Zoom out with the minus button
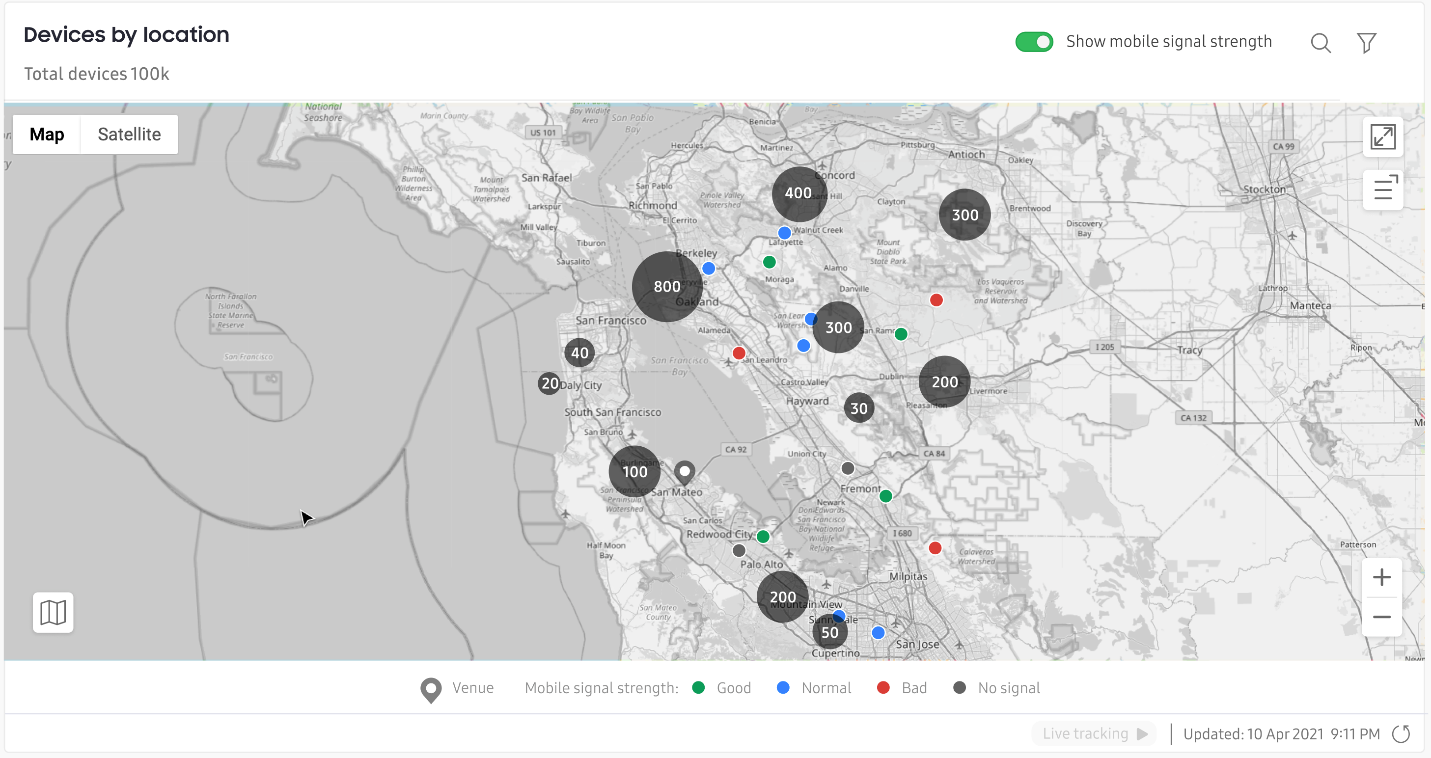 tap(1382, 618)
